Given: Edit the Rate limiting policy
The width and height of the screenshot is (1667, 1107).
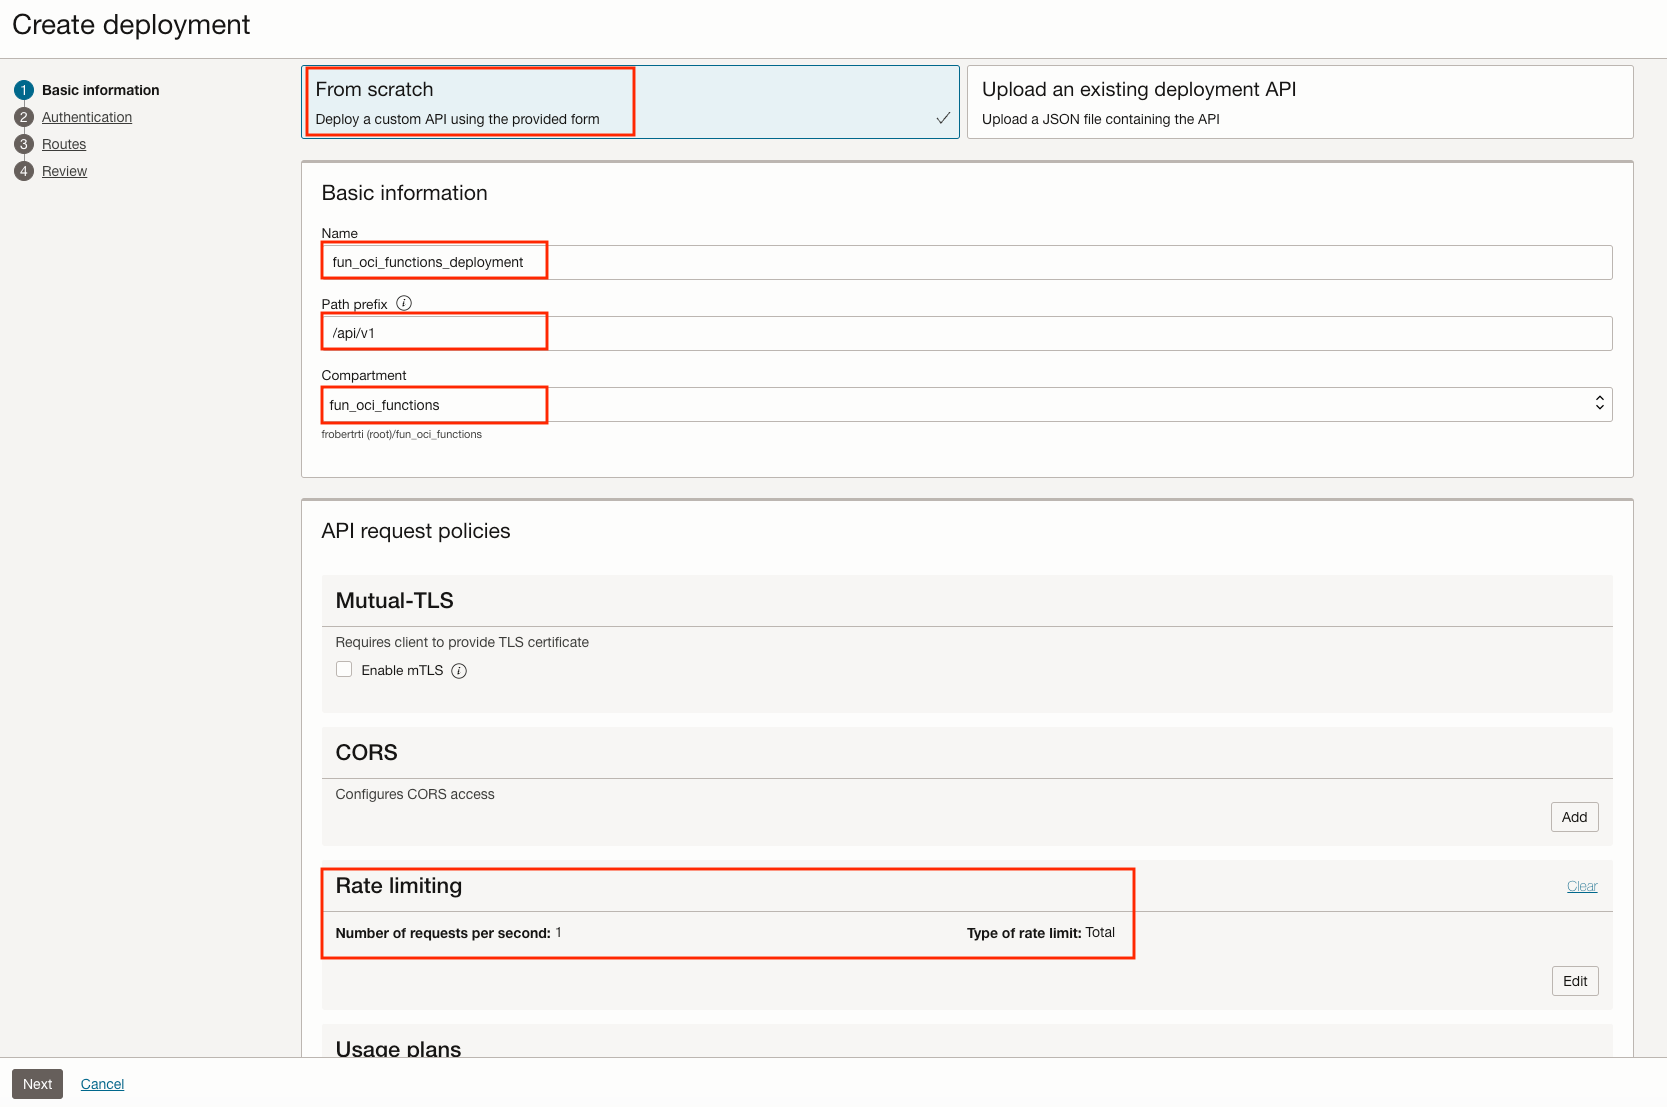Looking at the screenshot, I should 1574,981.
